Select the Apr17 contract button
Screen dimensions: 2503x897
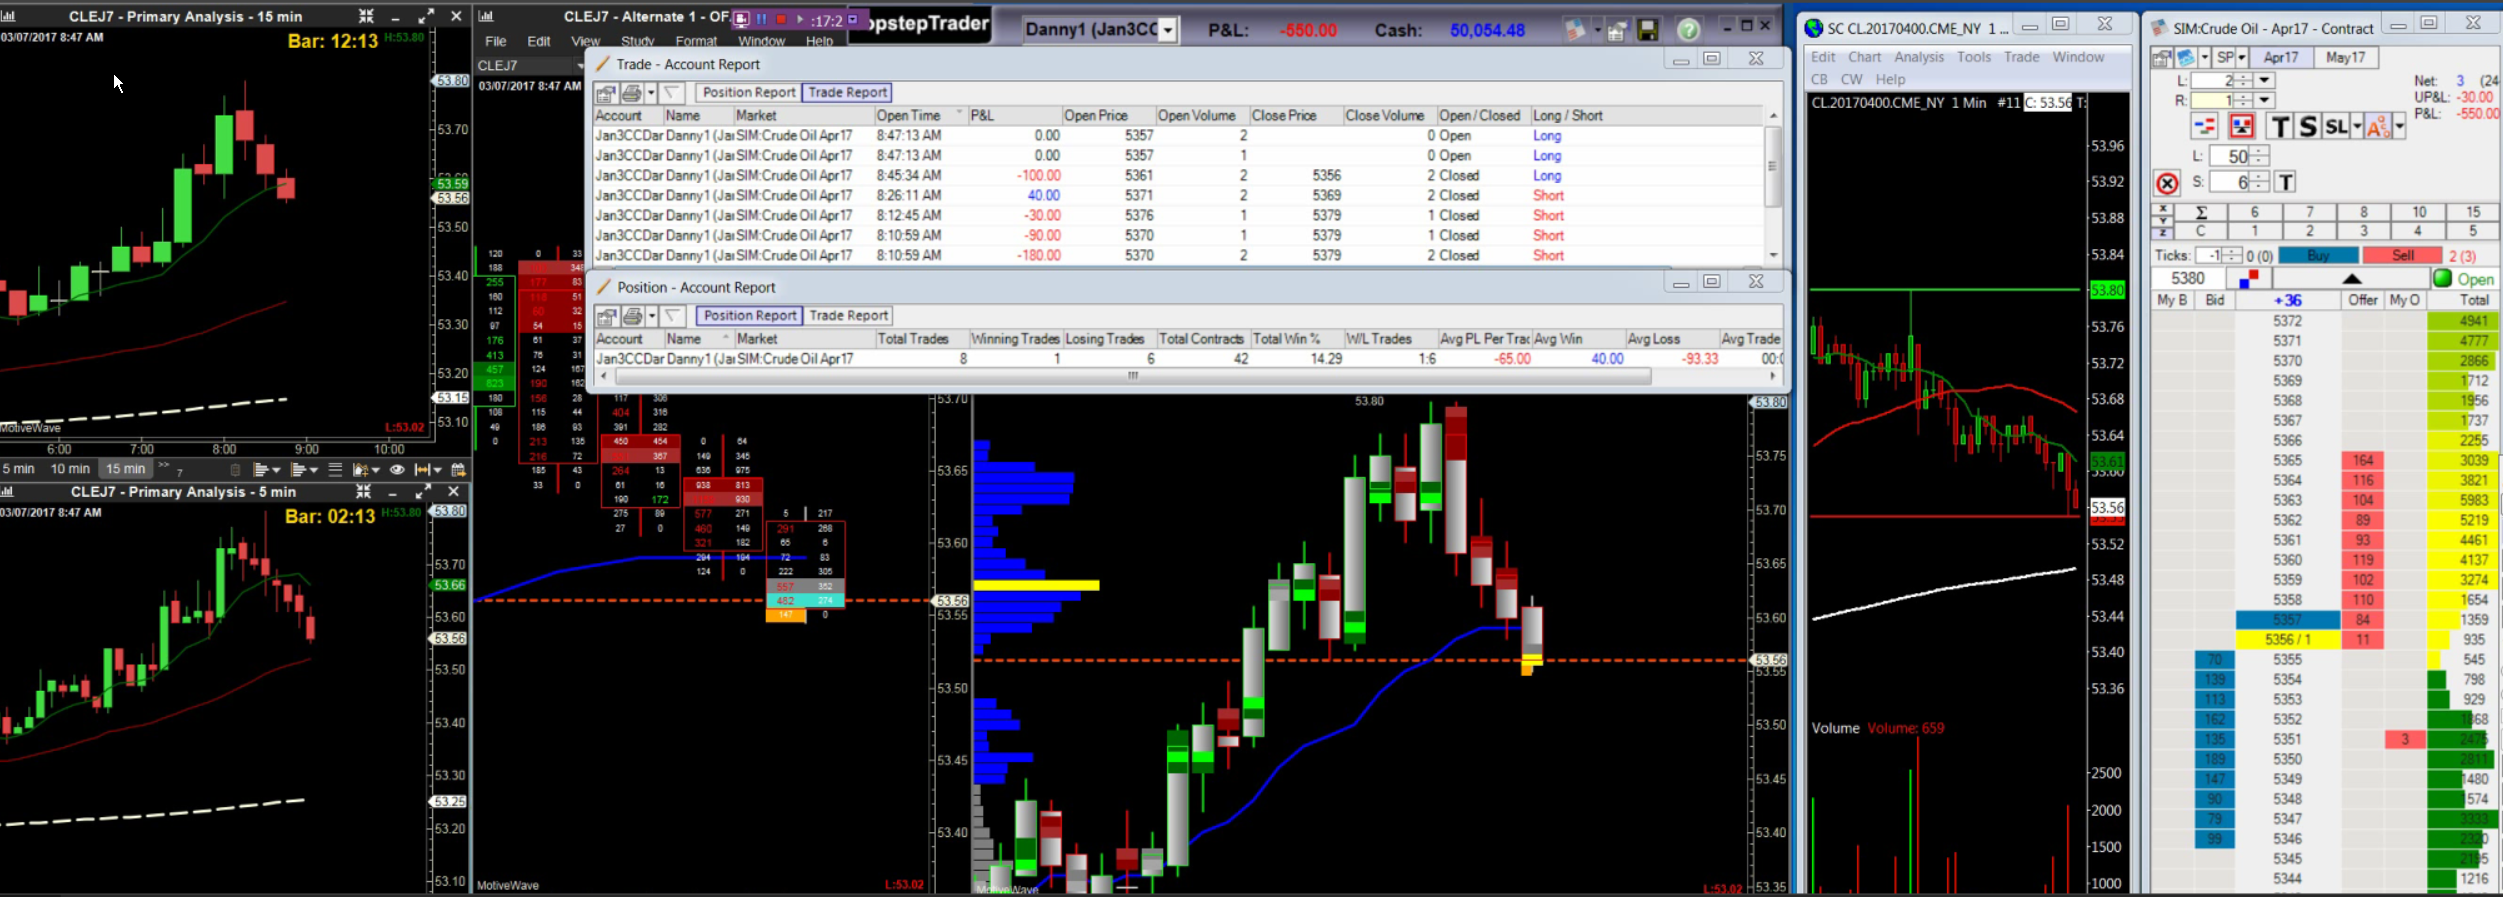coord(2281,58)
